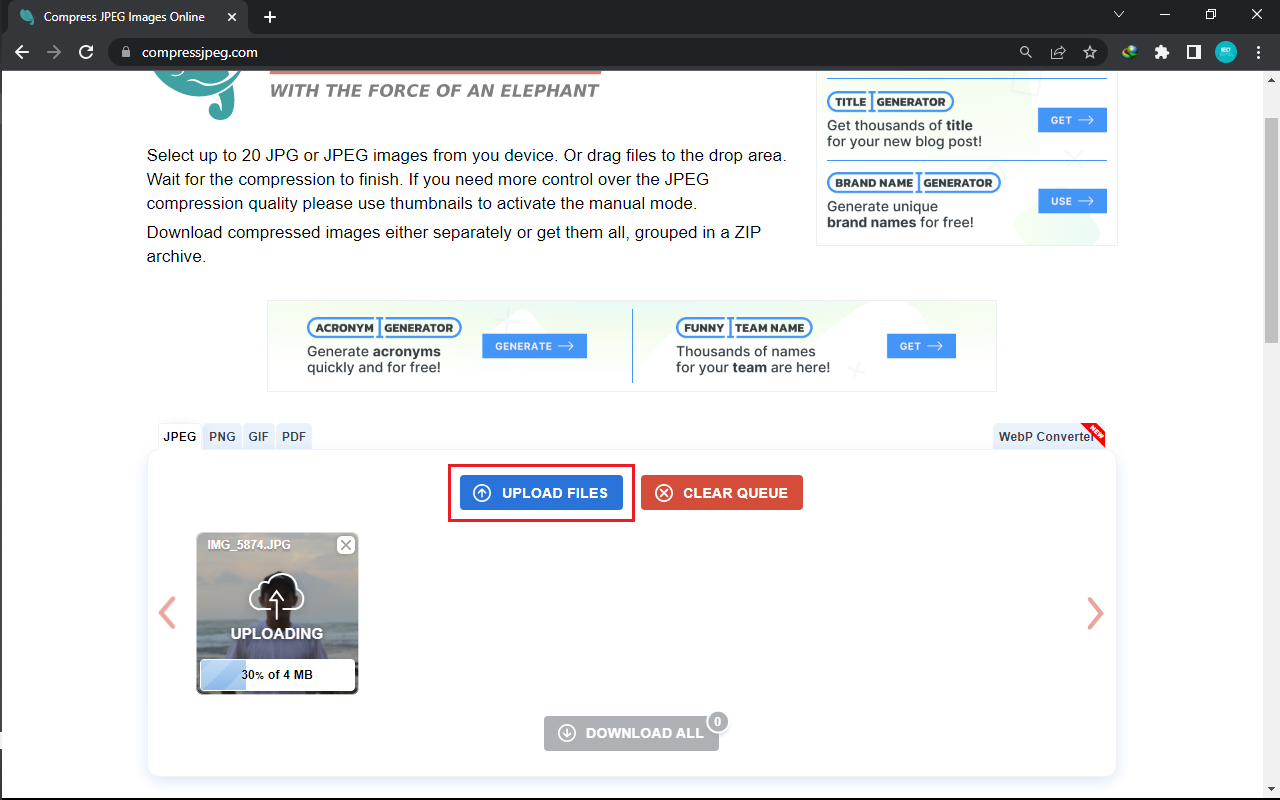The height and width of the screenshot is (800, 1280).
Task: Click the Acronym Generator logo
Action: (x=384, y=328)
